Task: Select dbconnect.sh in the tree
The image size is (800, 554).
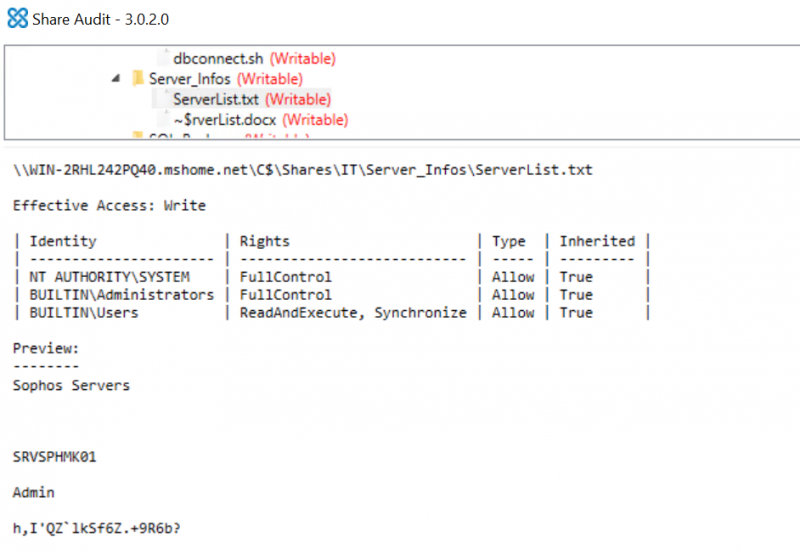Action: tap(218, 59)
